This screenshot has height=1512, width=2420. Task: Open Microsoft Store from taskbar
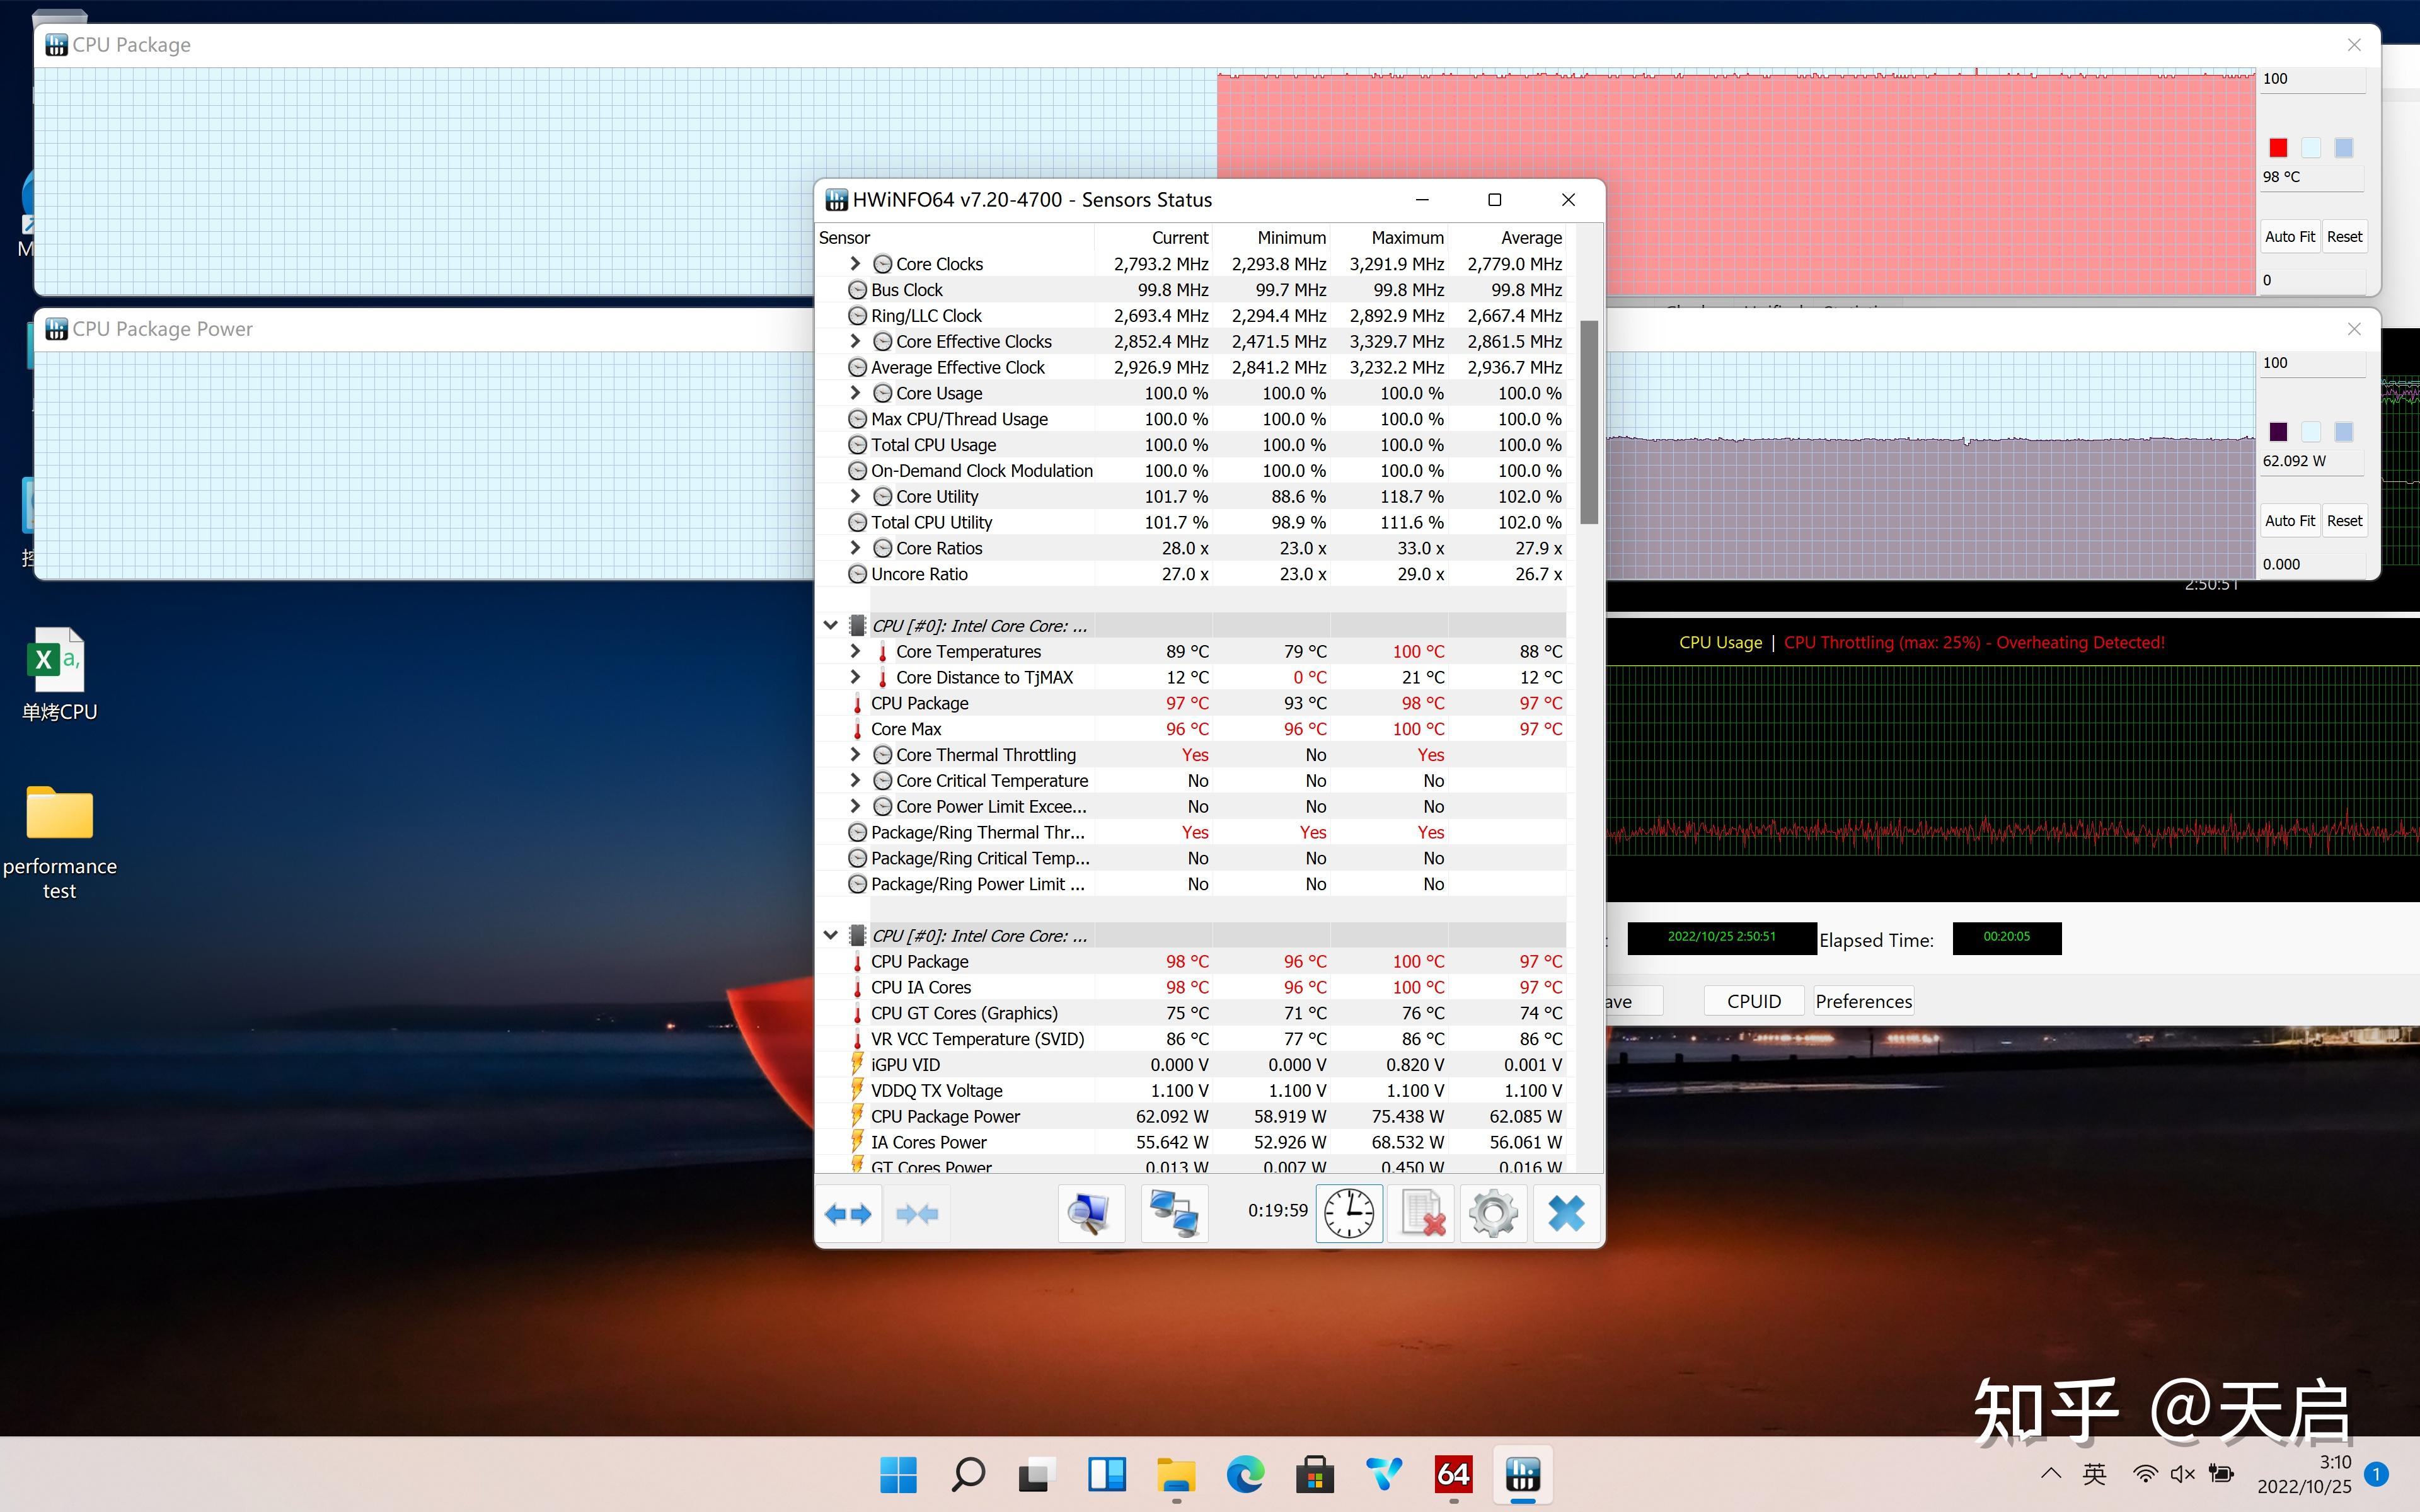tap(1315, 1474)
